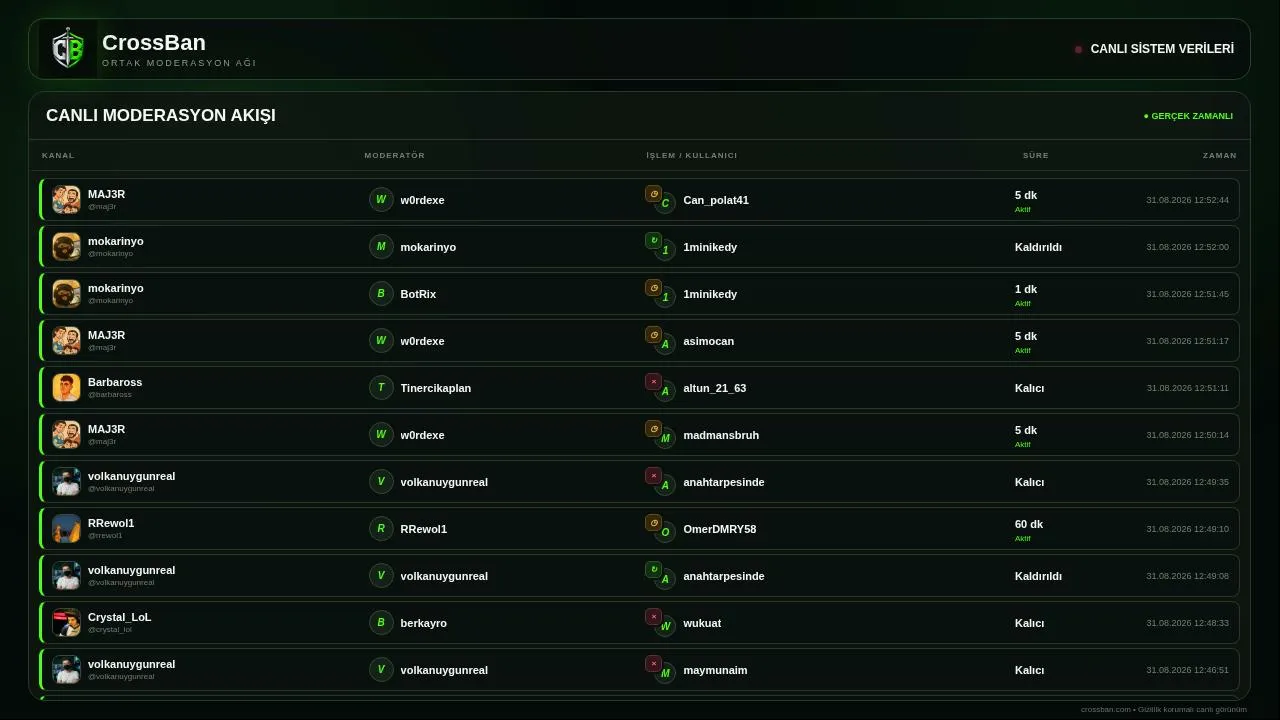Open the Crystal_LoL channel avatar
Viewport: 1280px width, 720px height.
[66, 623]
